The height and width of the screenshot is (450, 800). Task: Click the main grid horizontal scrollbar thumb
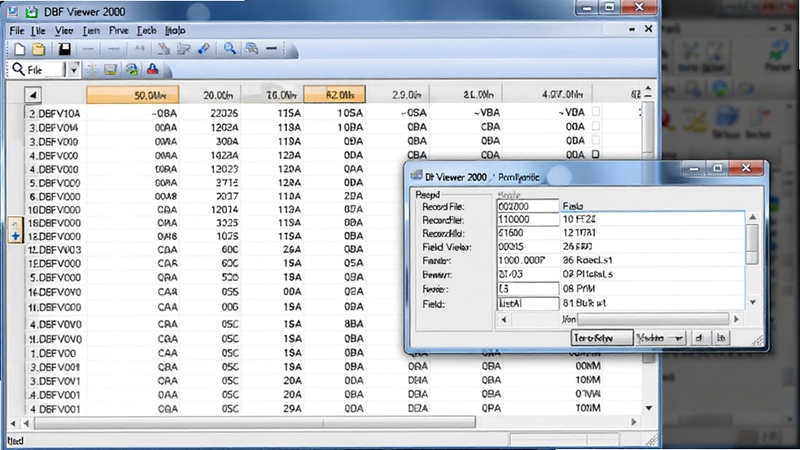pos(255,422)
